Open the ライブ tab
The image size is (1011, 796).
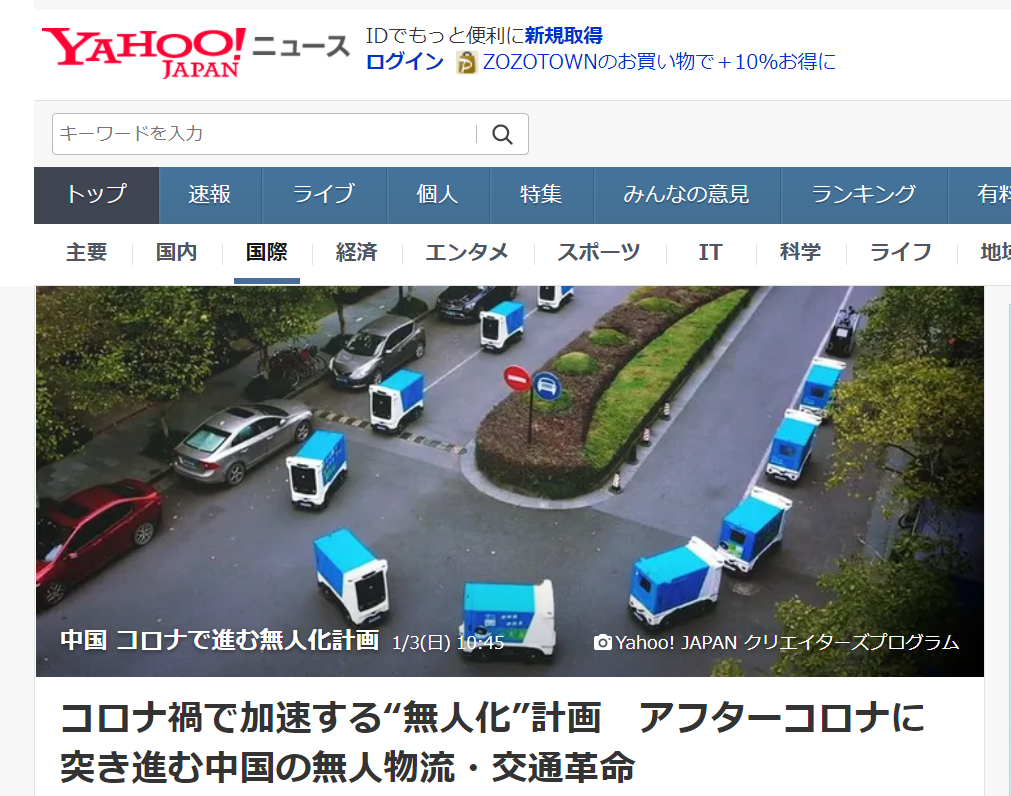coord(324,195)
